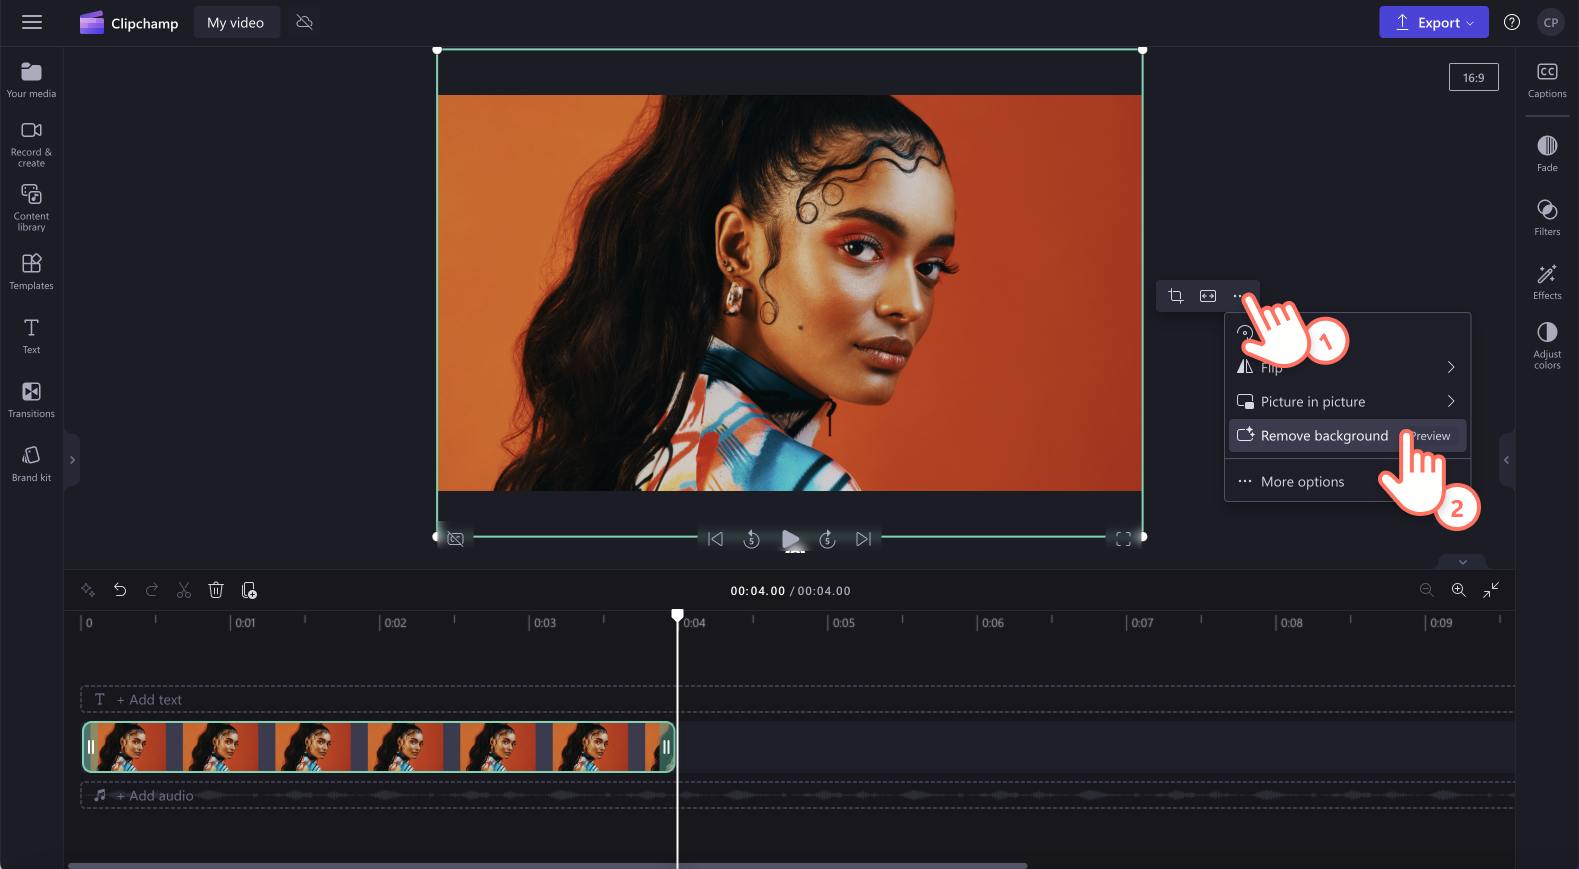Viewport: 1579px width, 869px height.
Task: Click the Add audio track
Action: [797, 796]
